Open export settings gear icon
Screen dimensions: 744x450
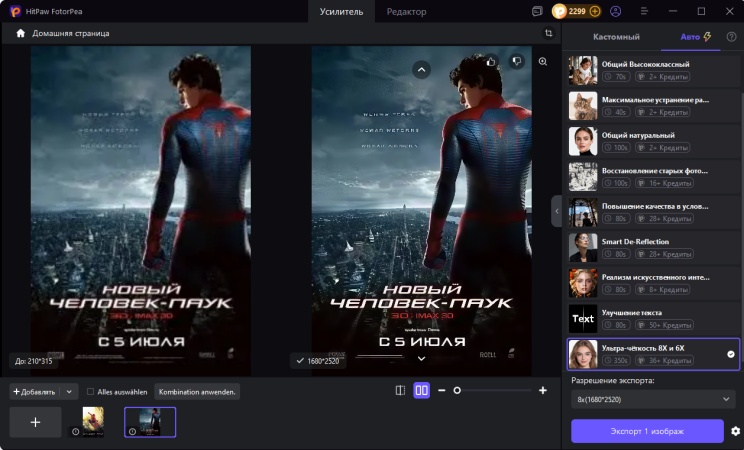(735, 431)
